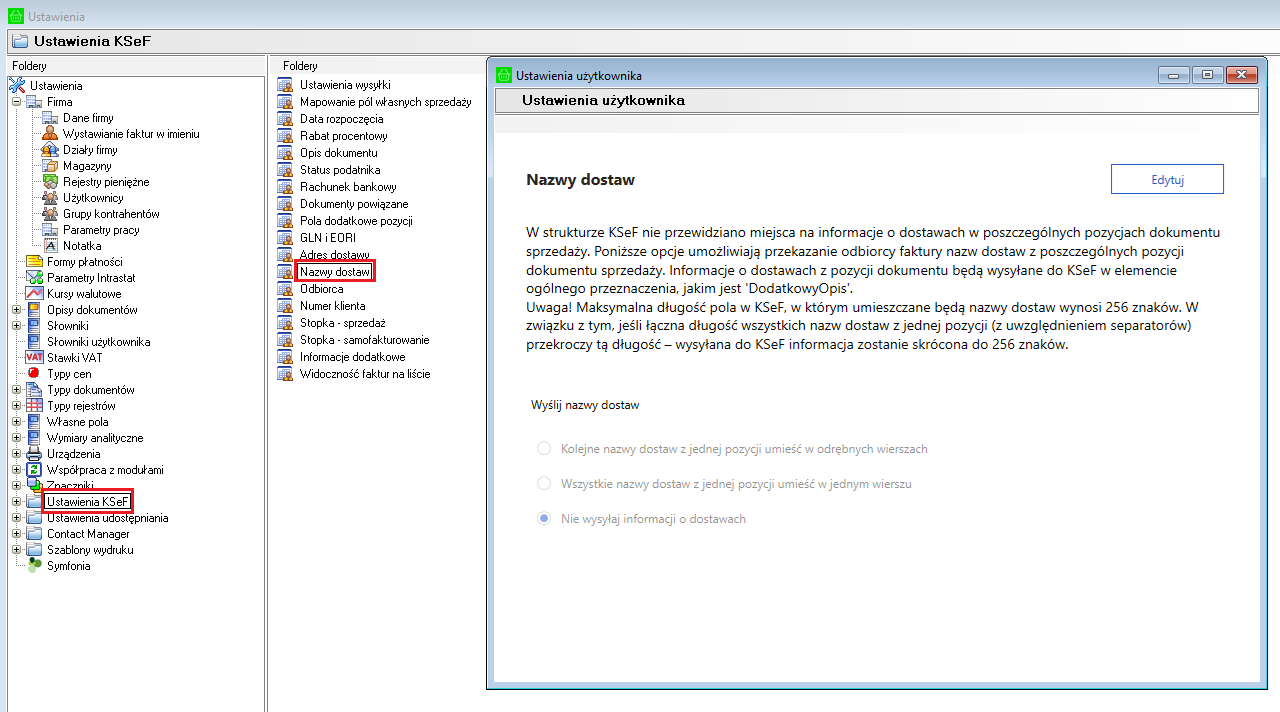
Task: Expand the Opisy dokumentów node
Action: tap(16, 310)
